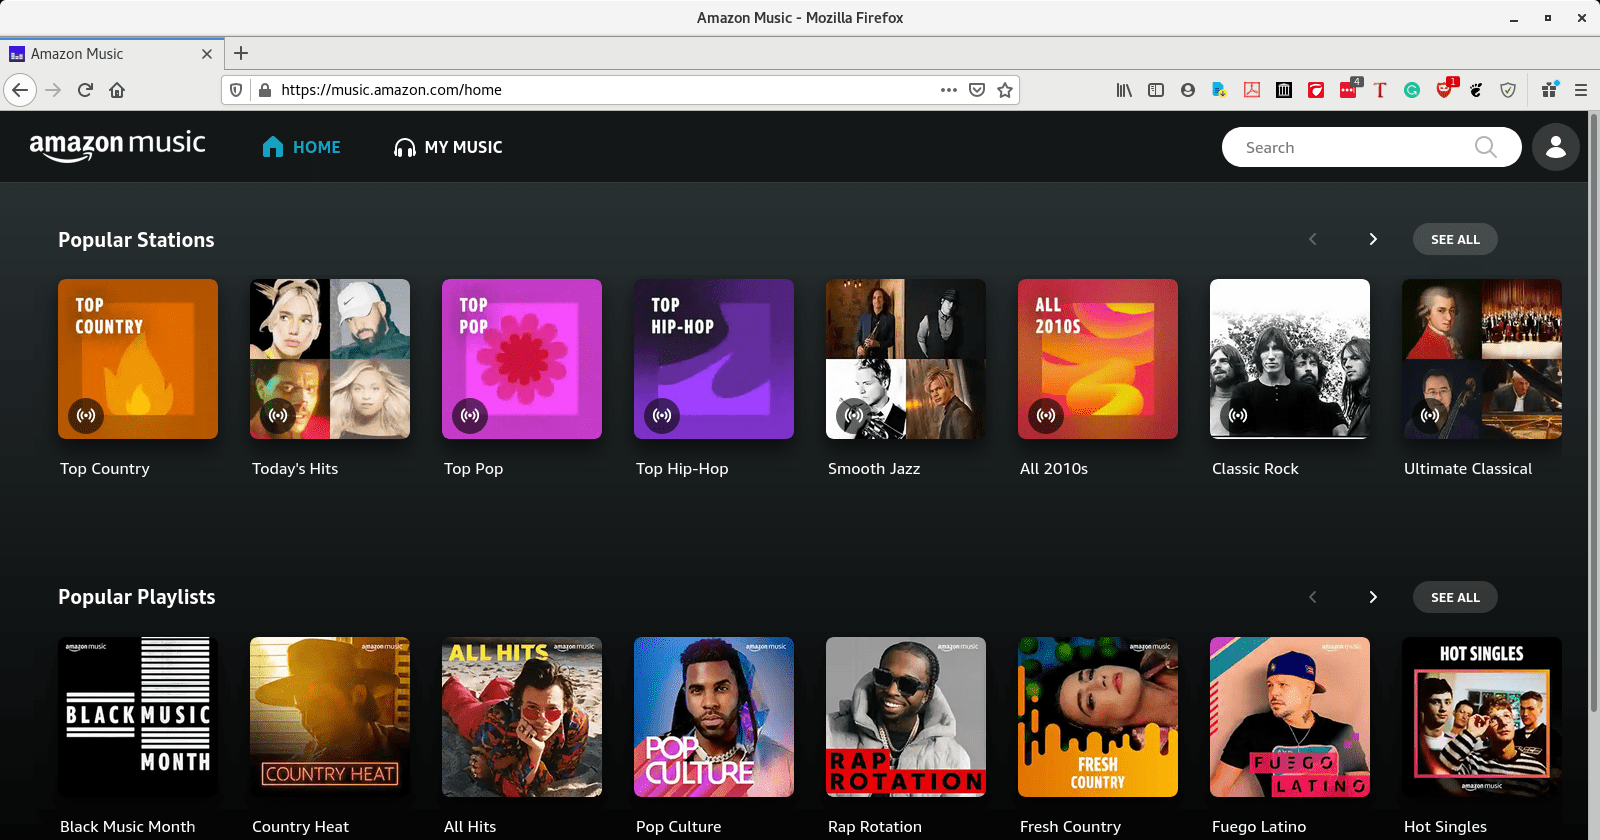The height and width of the screenshot is (840, 1600).
Task: Open the Ultimate Classical station title
Action: tap(1468, 469)
